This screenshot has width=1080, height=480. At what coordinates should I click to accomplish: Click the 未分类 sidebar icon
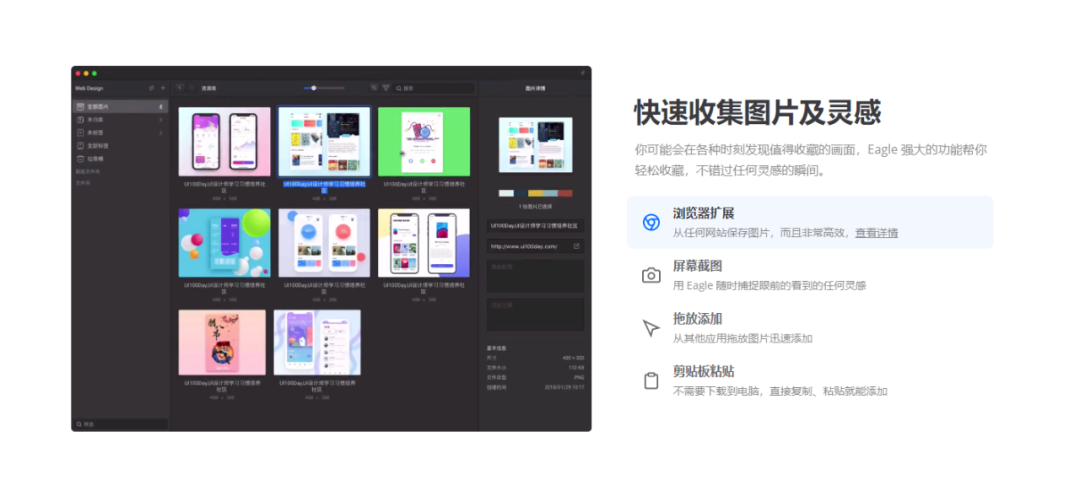80,120
